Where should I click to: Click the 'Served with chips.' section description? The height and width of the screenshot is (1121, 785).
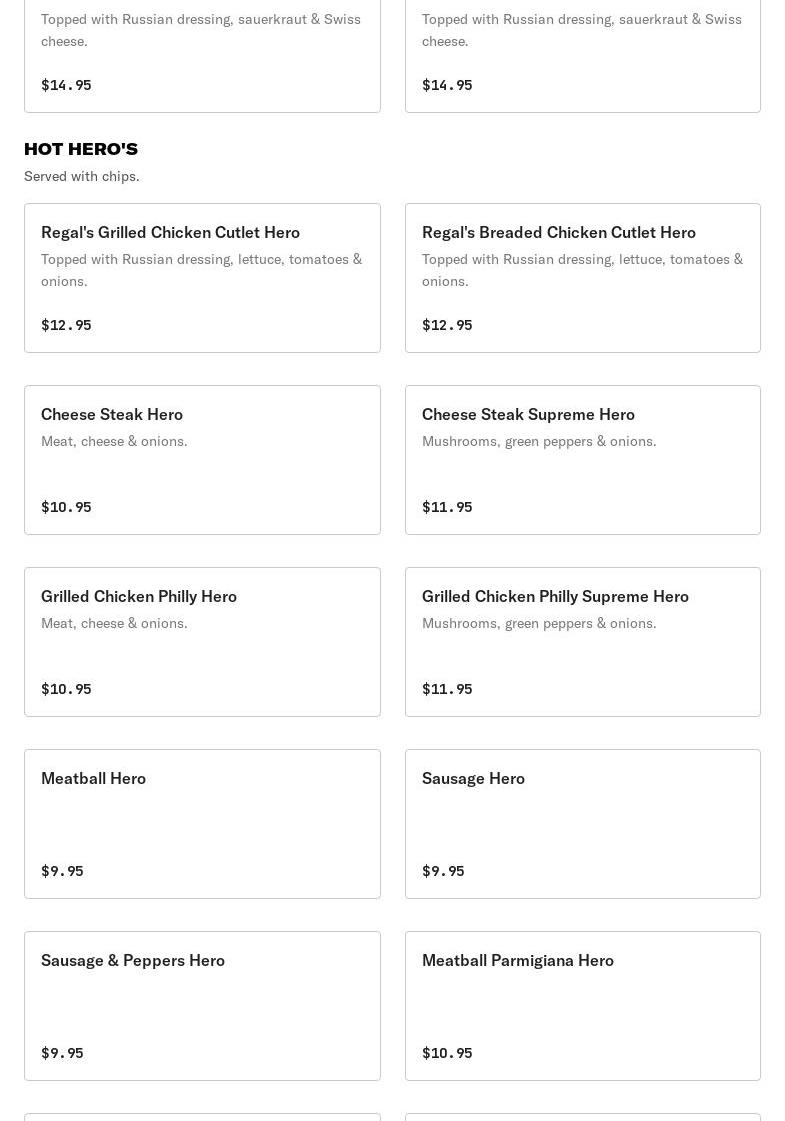tap(82, 176)
